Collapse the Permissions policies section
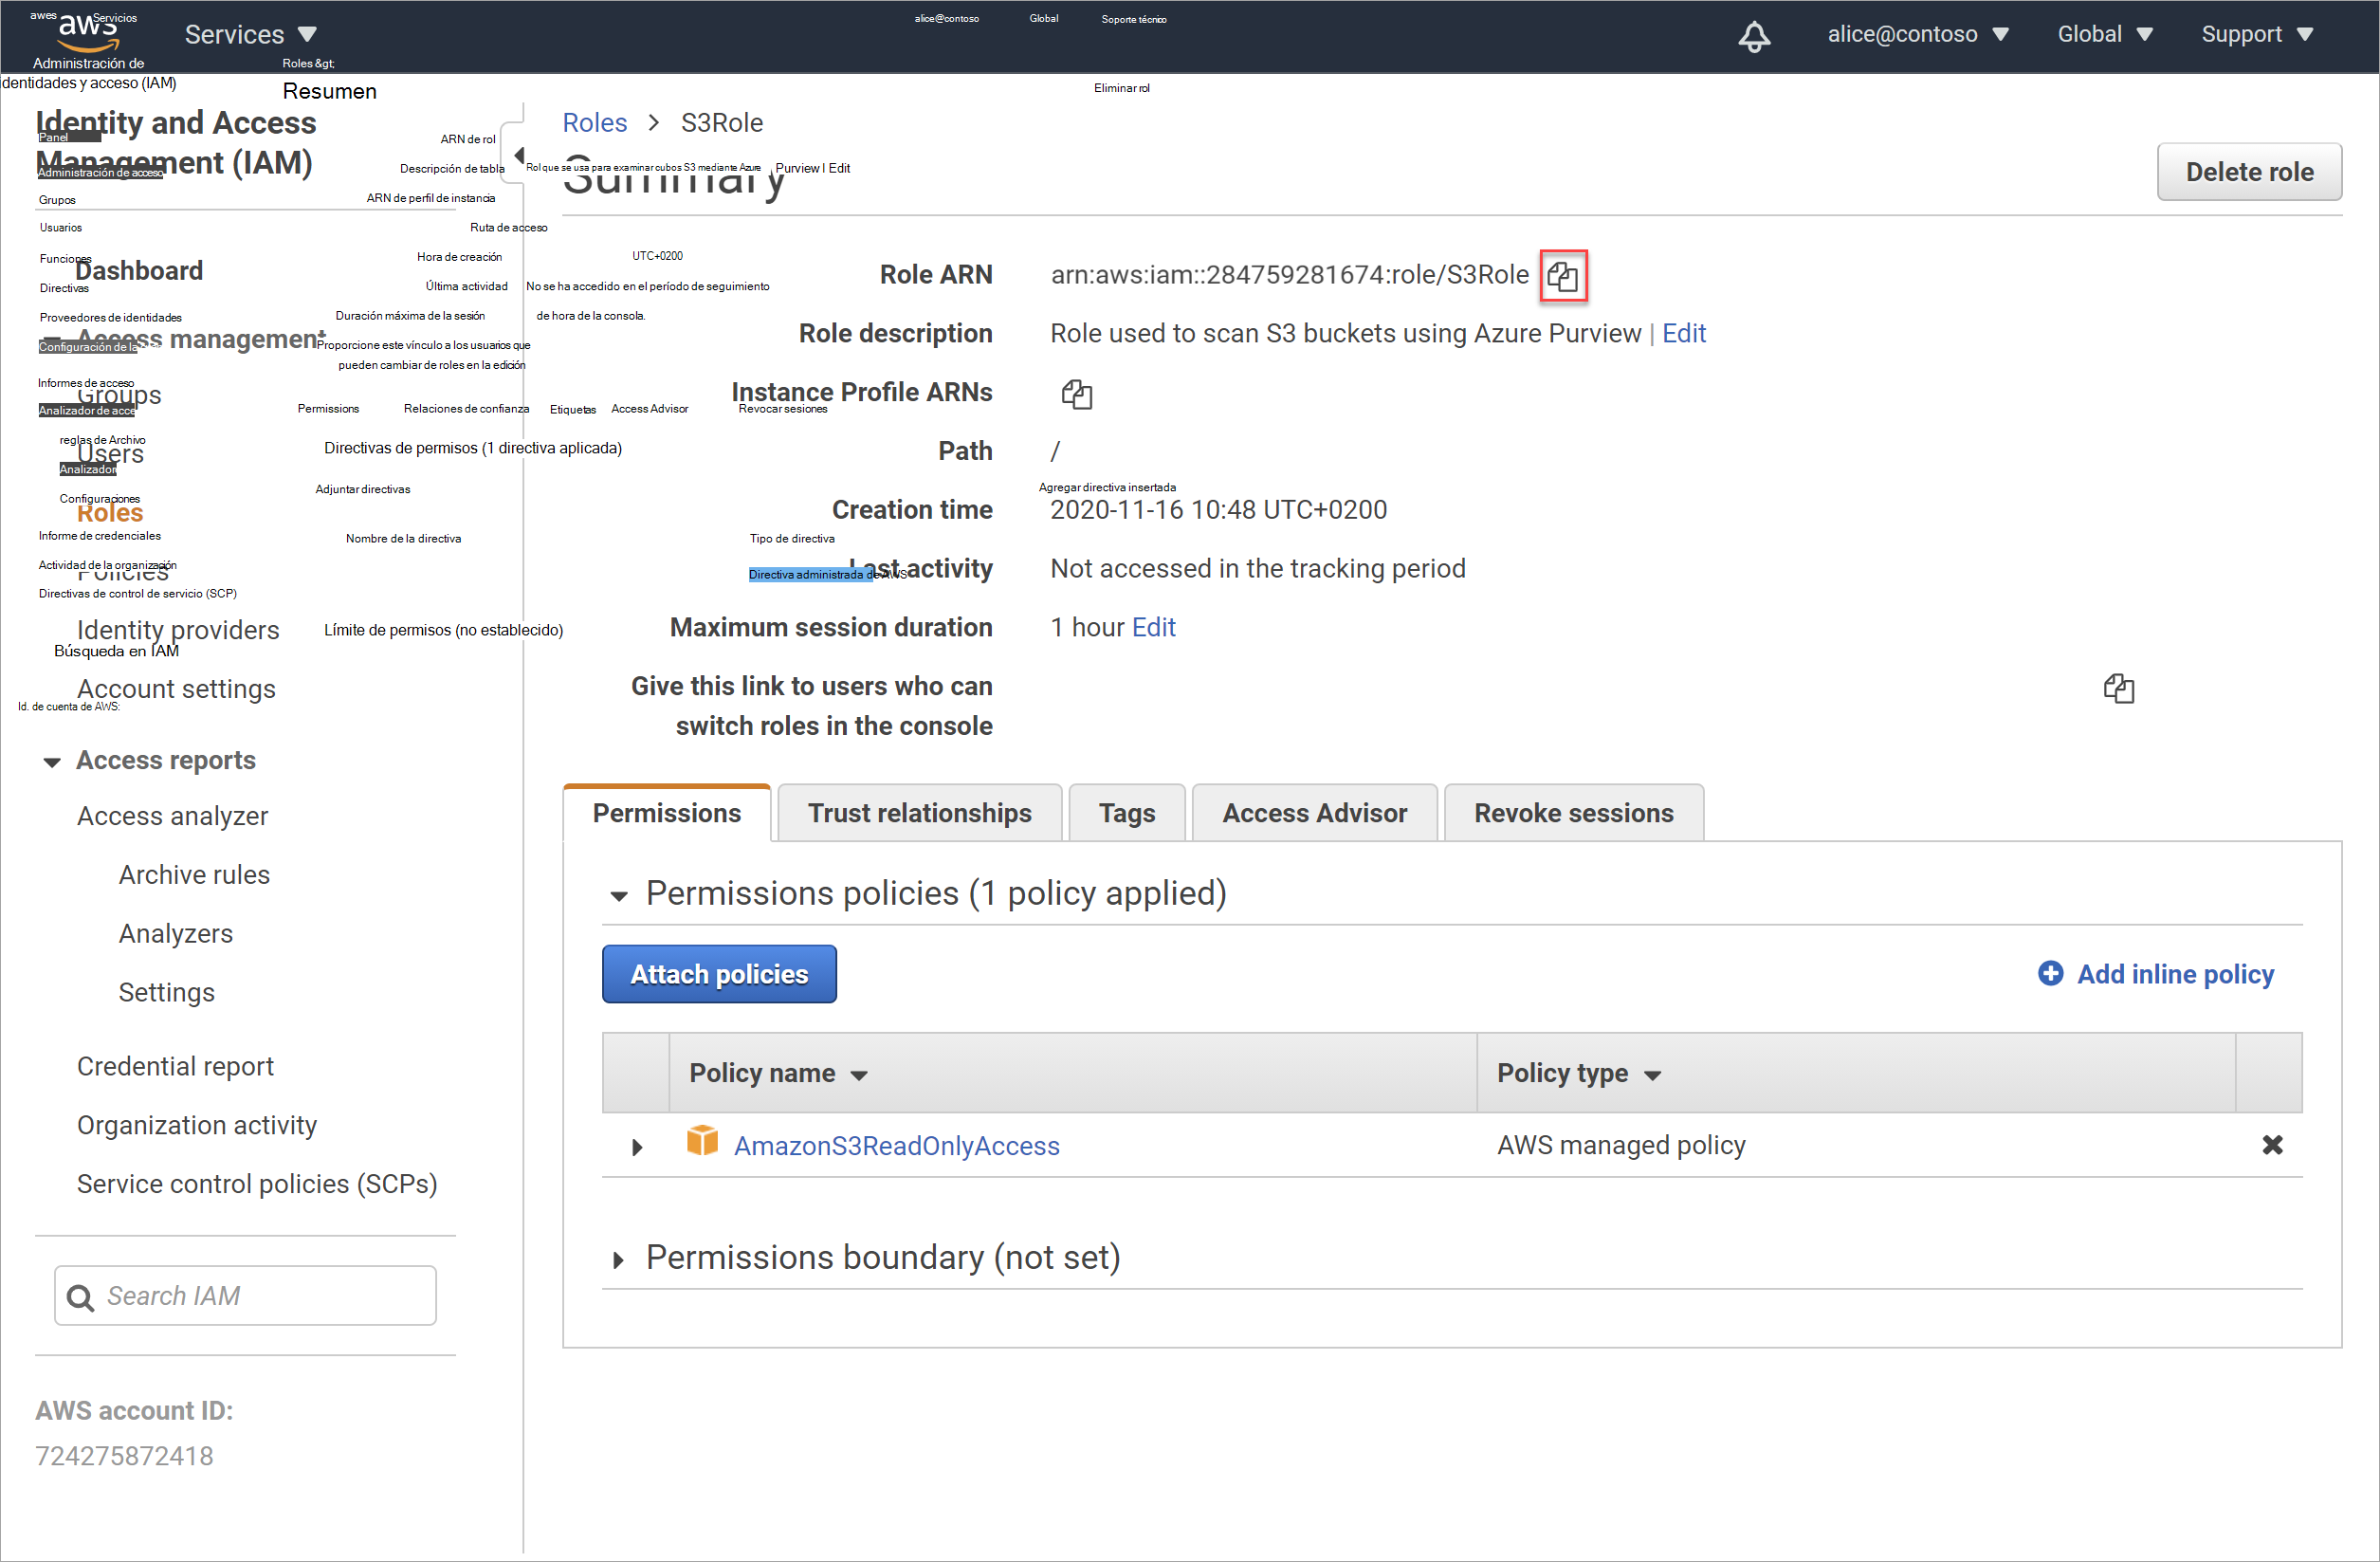2380x1562 pixels. (x=619, y=896)
